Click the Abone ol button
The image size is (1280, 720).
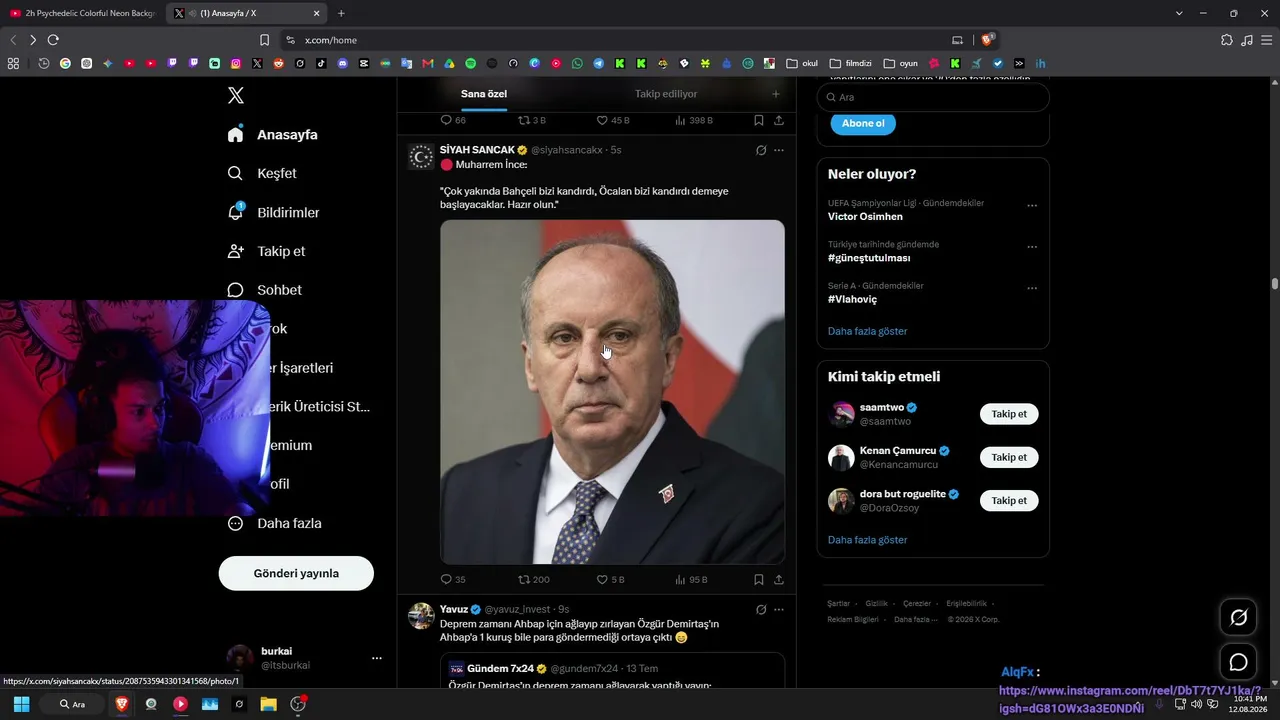[863, 123]
